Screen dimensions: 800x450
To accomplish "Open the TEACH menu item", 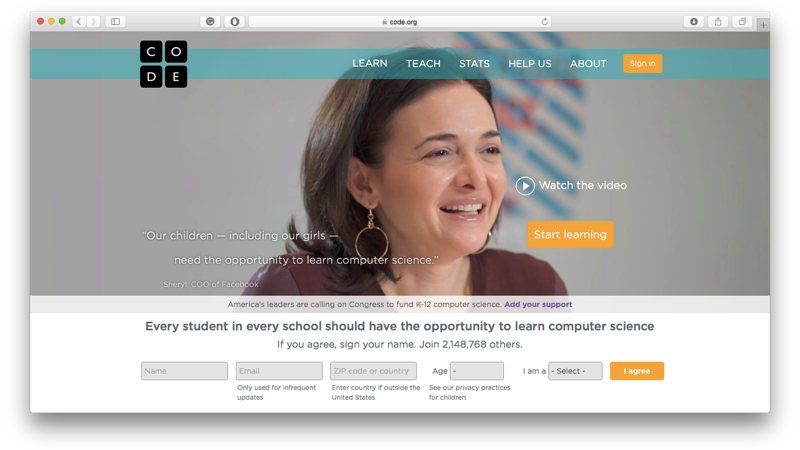I will [x=423, y=63].
